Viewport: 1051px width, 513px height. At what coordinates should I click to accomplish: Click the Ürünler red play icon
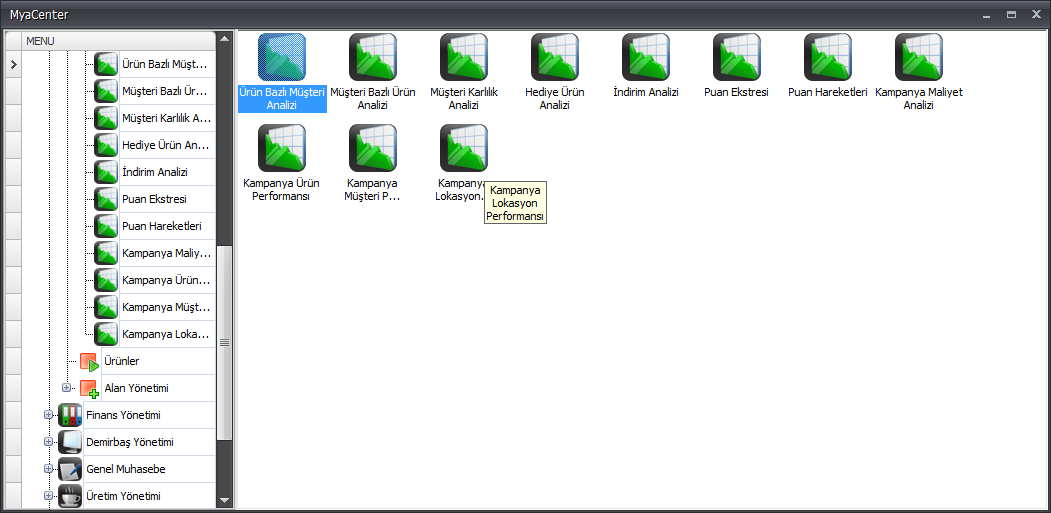click(89, 361)
